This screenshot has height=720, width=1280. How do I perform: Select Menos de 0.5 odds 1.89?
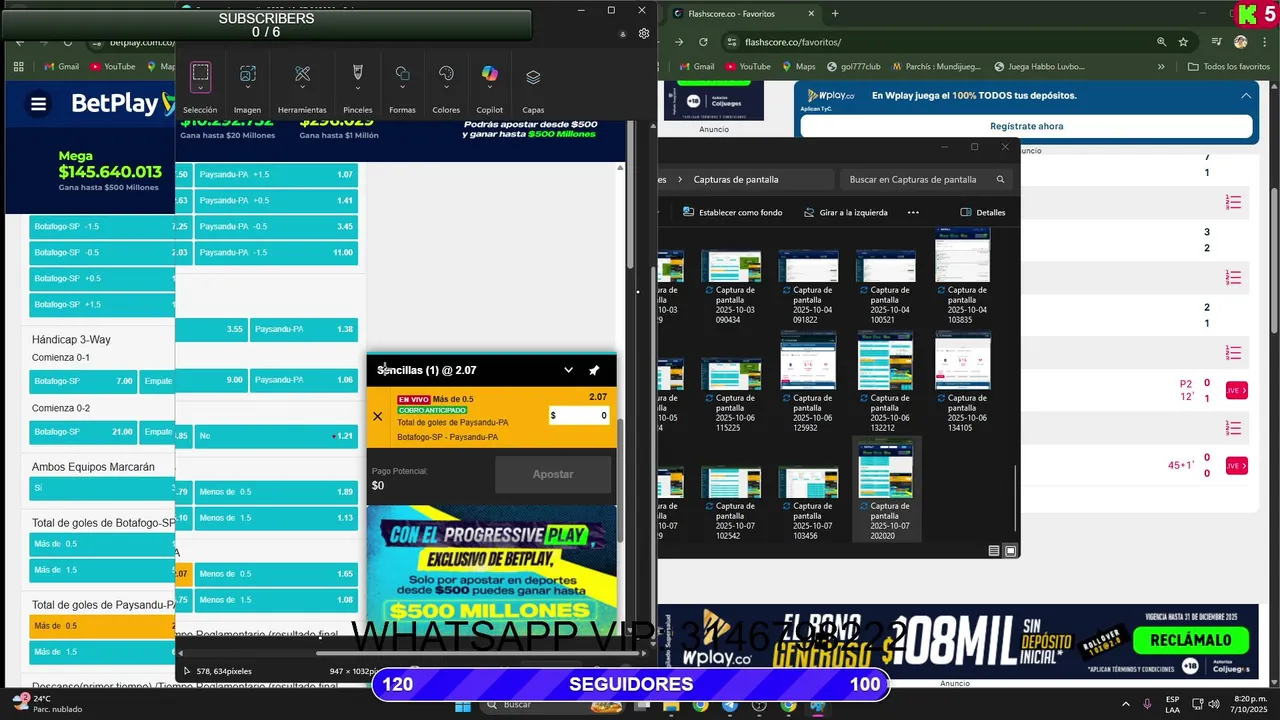(x=276, y=492)
